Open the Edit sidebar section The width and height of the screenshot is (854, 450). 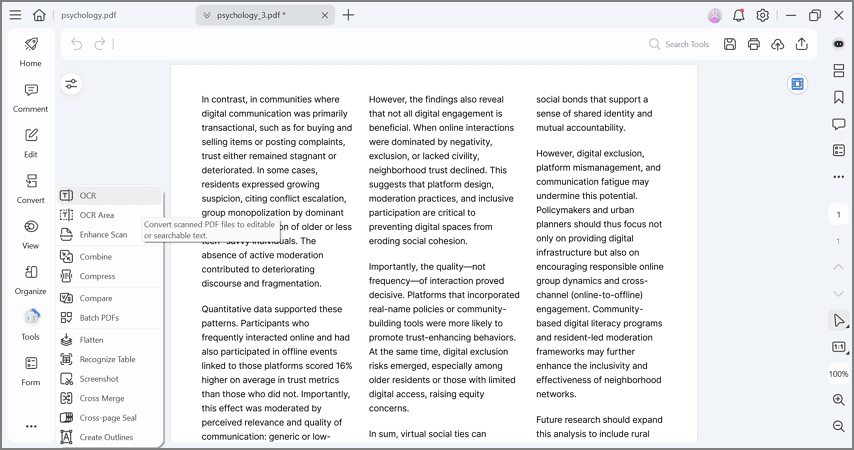point(30,143)
